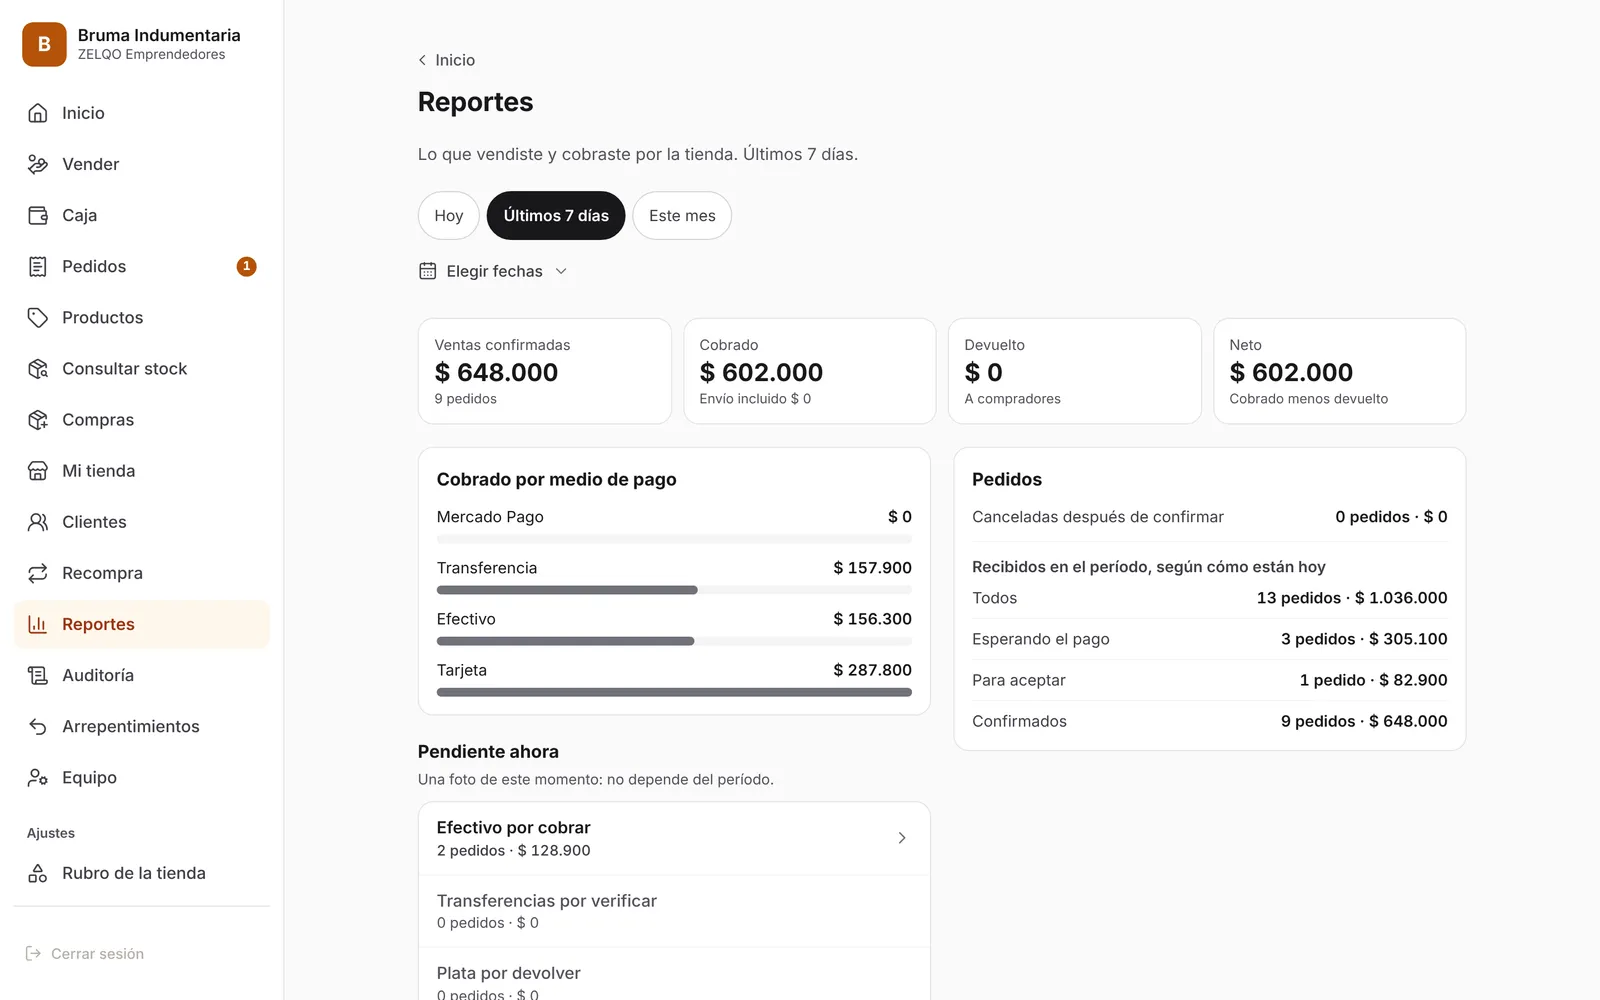The height and width of the screenshot is (1000, 1600).
Task: Navigate to the Auditoría menu label
Action: click(x=98, y=675)
